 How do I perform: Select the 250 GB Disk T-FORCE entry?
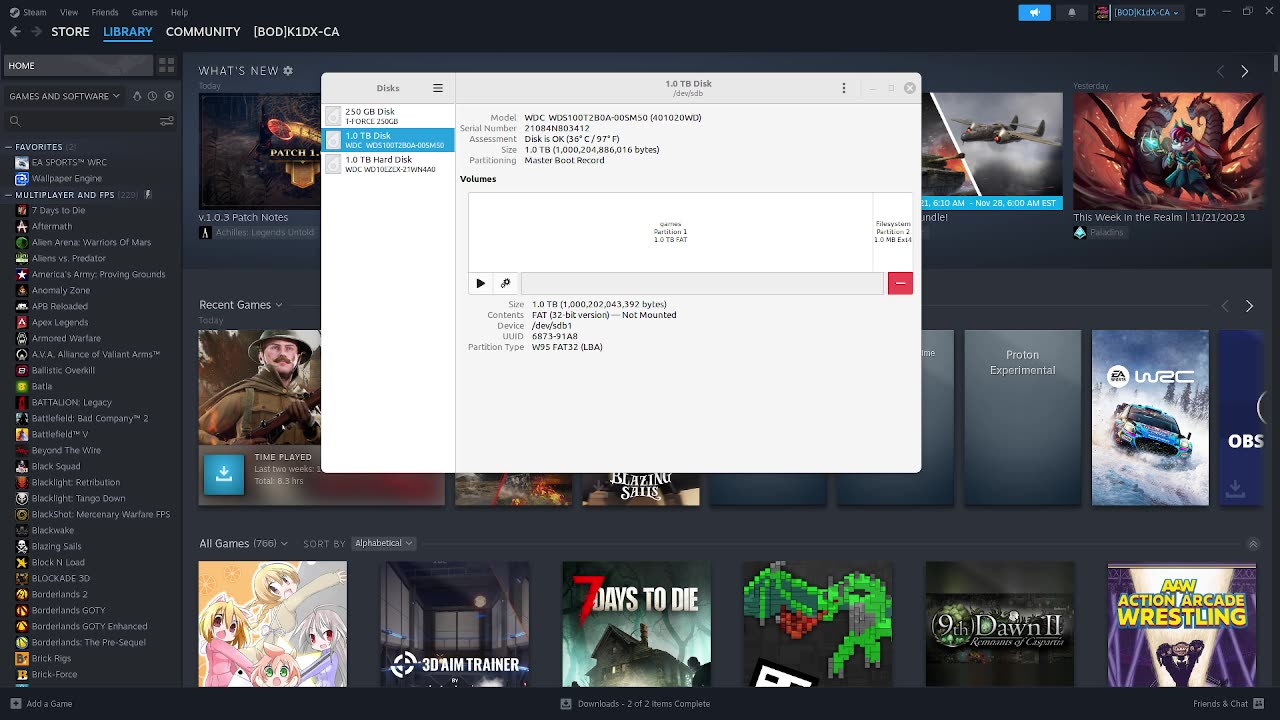[x=388, y=116]
